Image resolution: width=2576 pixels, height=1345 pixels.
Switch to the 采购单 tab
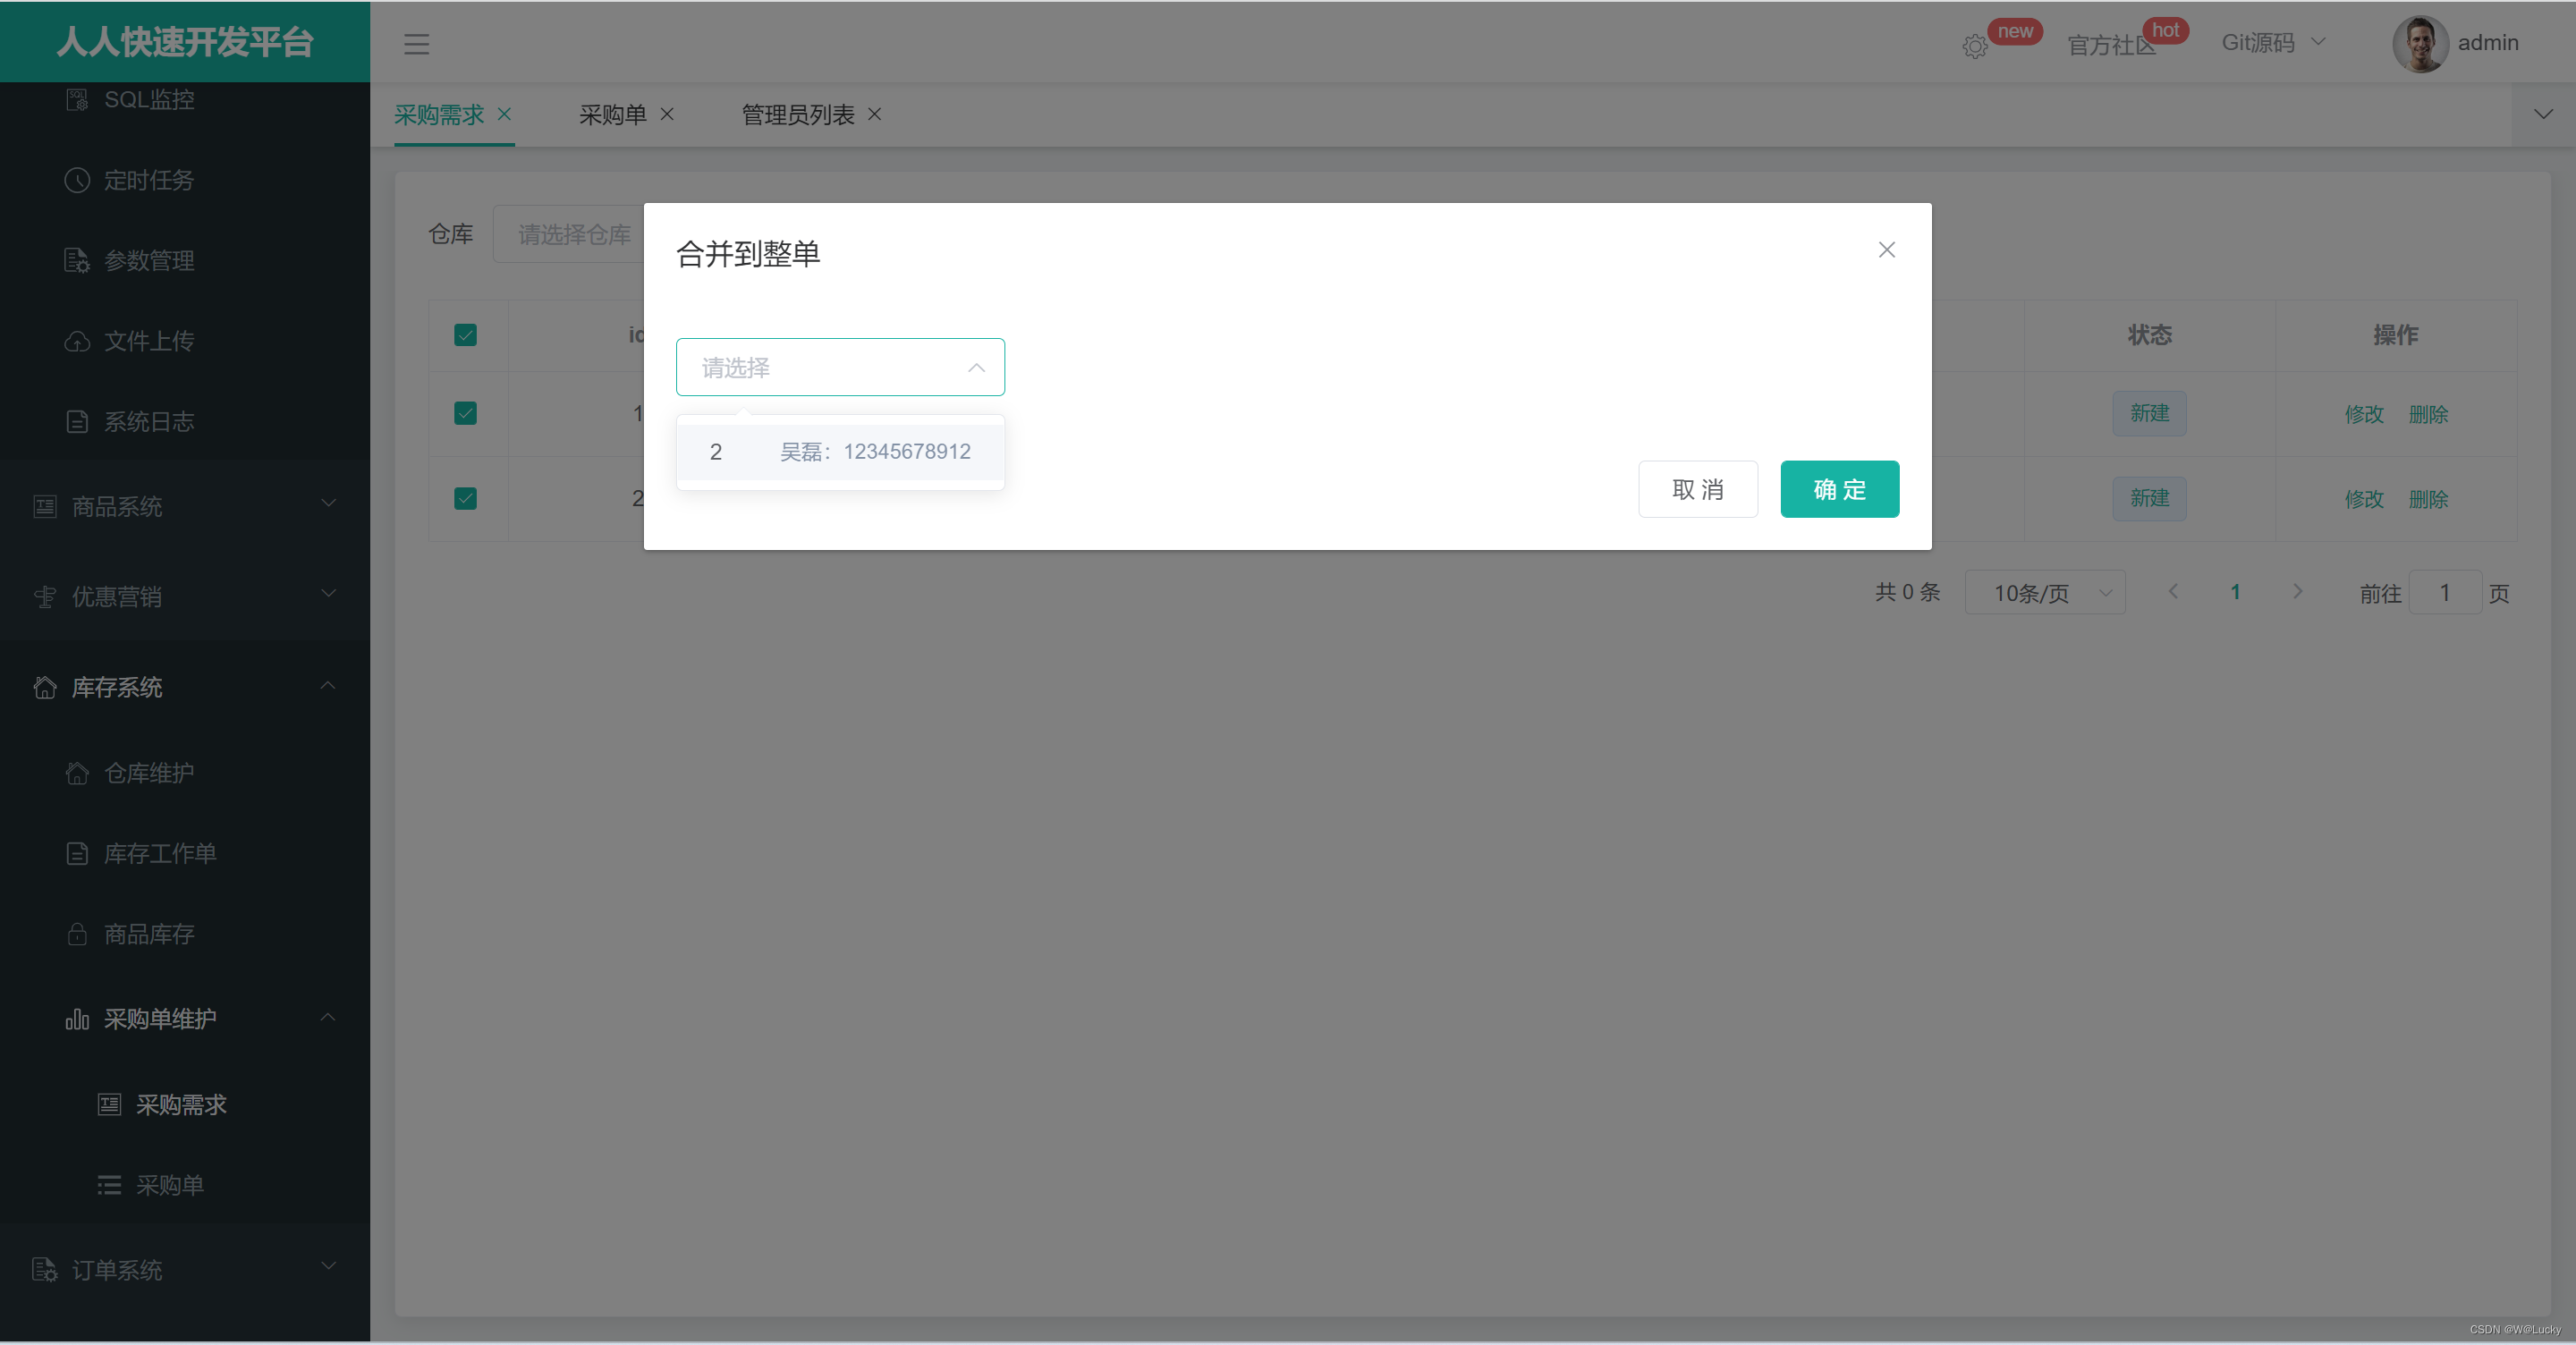612,115
